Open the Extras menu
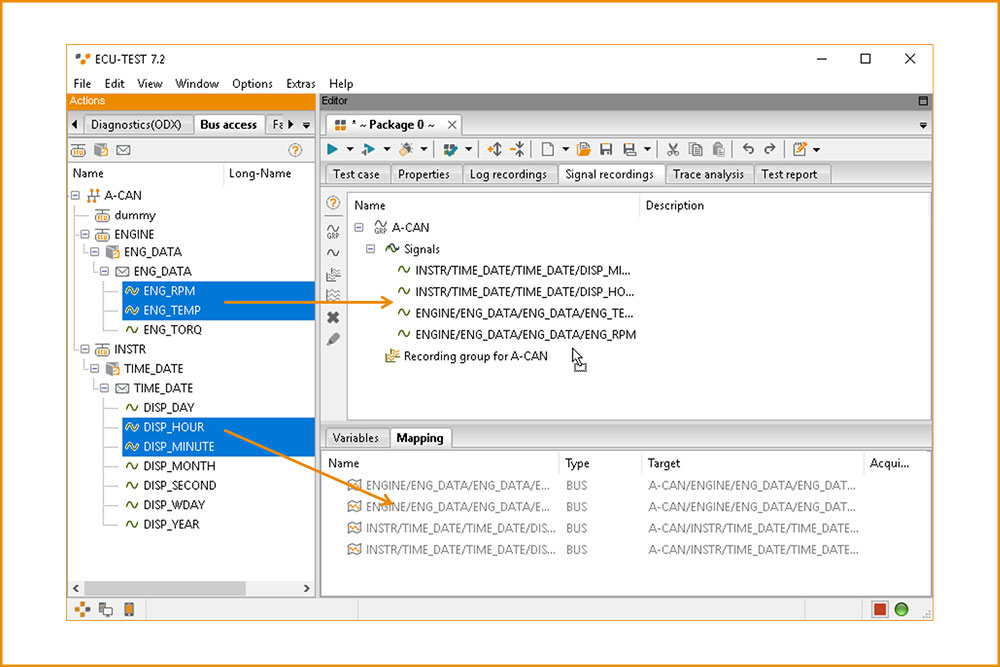The image size is (1000, 667). coord(300,84)
